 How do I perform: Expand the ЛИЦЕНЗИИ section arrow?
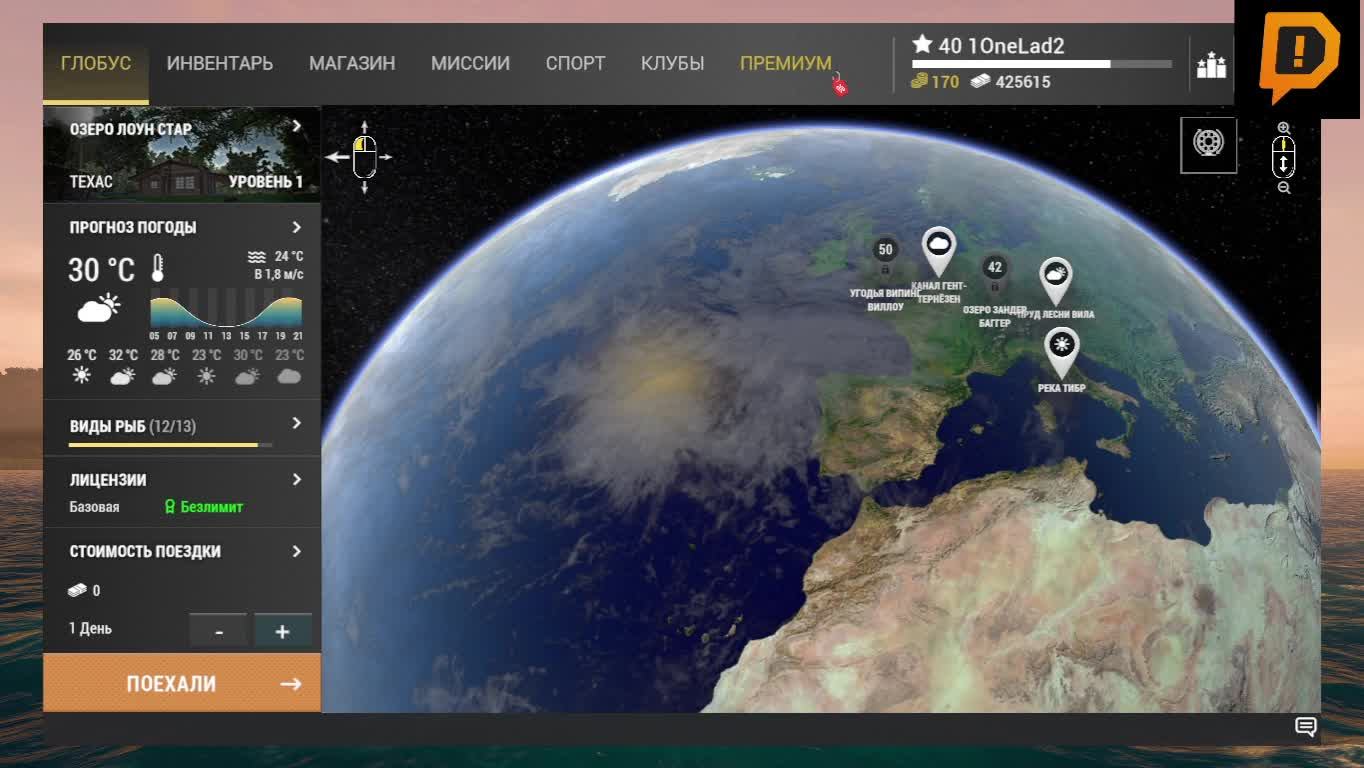coord(297,479)
